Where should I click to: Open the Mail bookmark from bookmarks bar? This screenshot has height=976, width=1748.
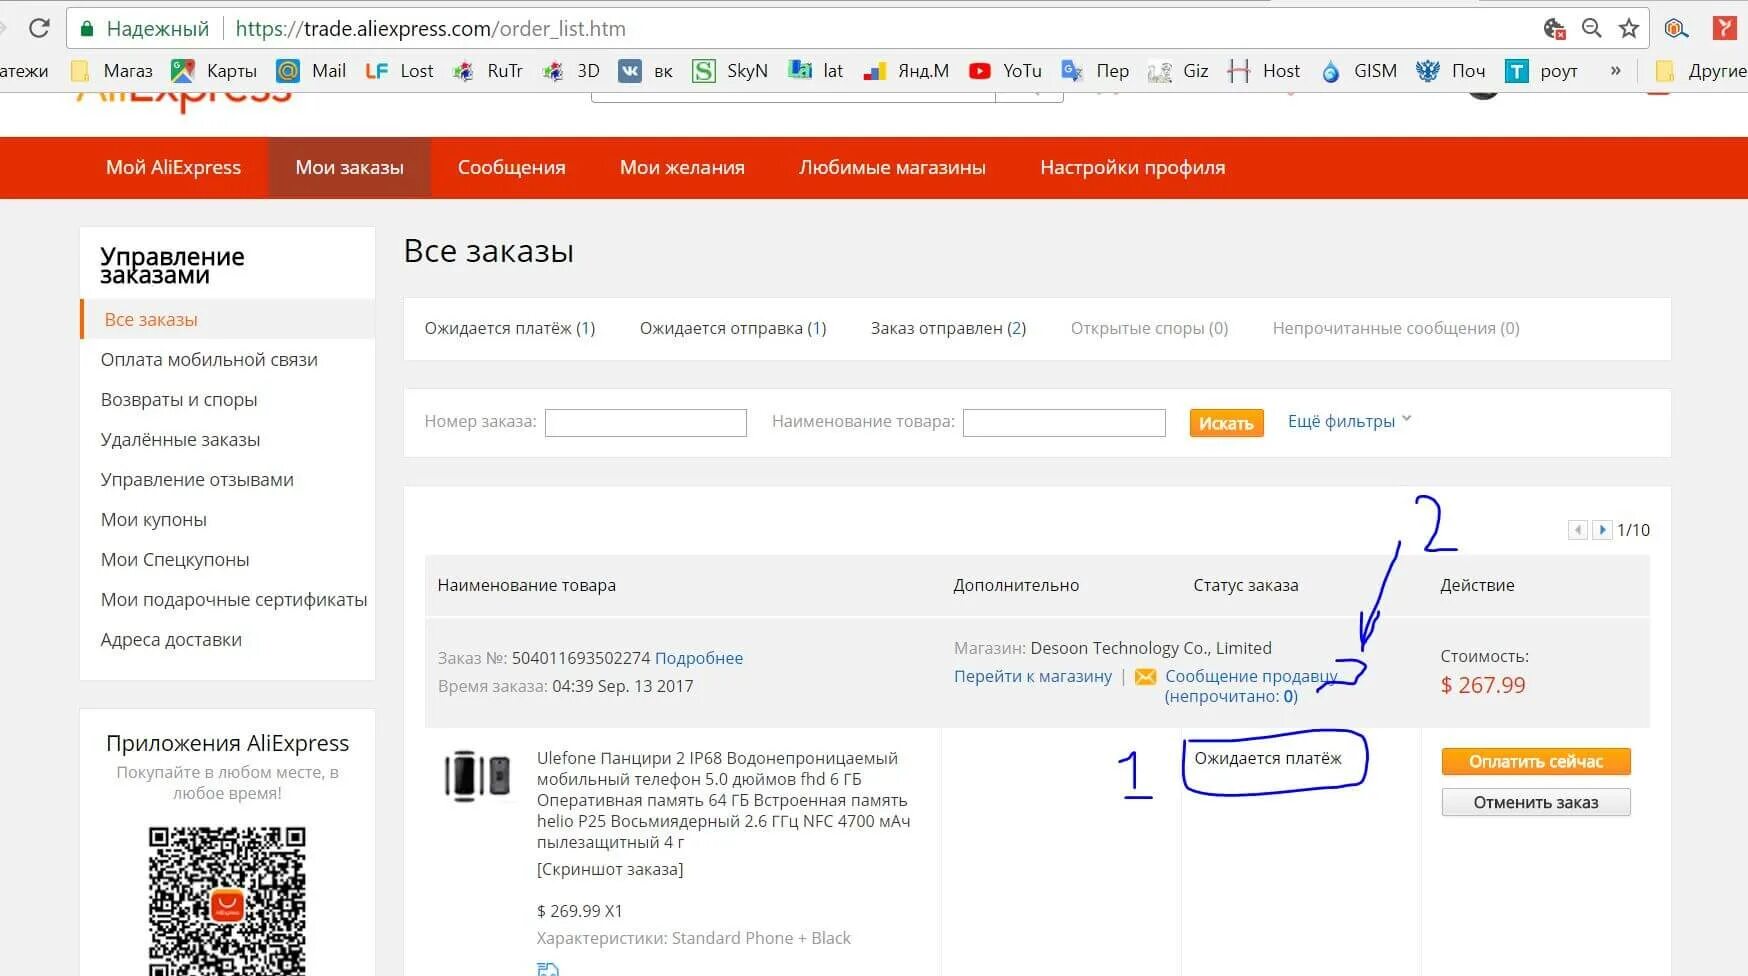click(x=313, y=70)
